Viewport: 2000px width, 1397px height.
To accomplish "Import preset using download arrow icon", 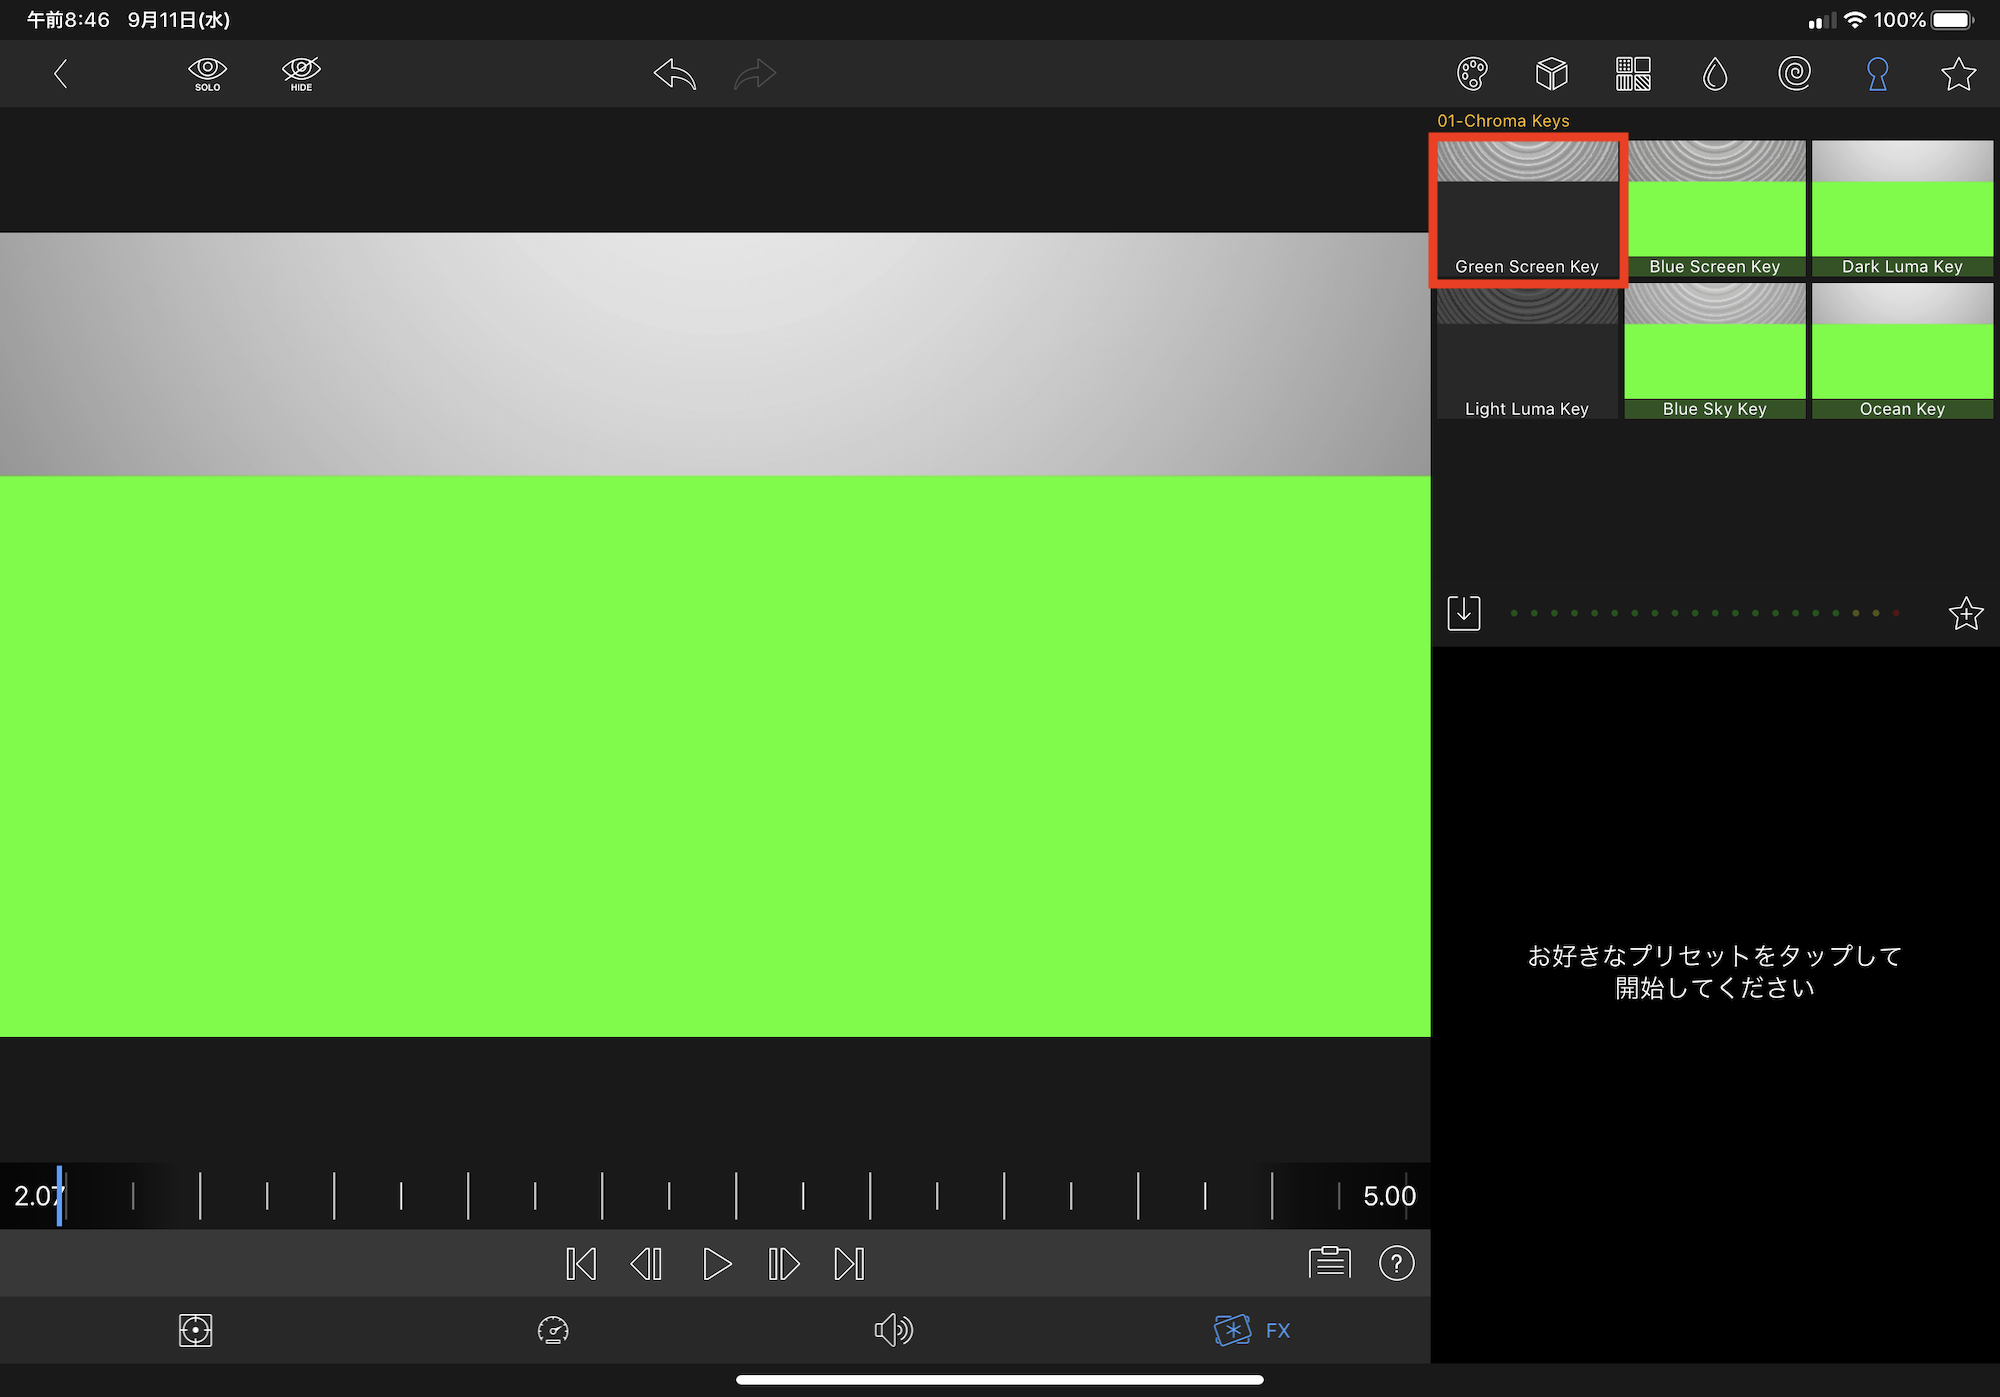I will [x=1464, y=613].
